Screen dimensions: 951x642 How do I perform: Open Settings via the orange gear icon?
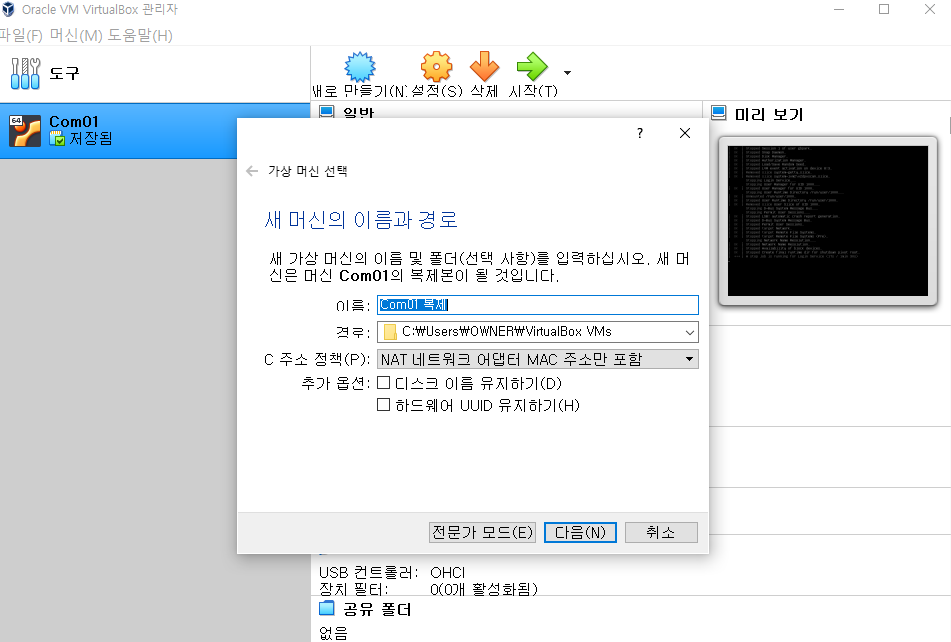coord(436,67)
